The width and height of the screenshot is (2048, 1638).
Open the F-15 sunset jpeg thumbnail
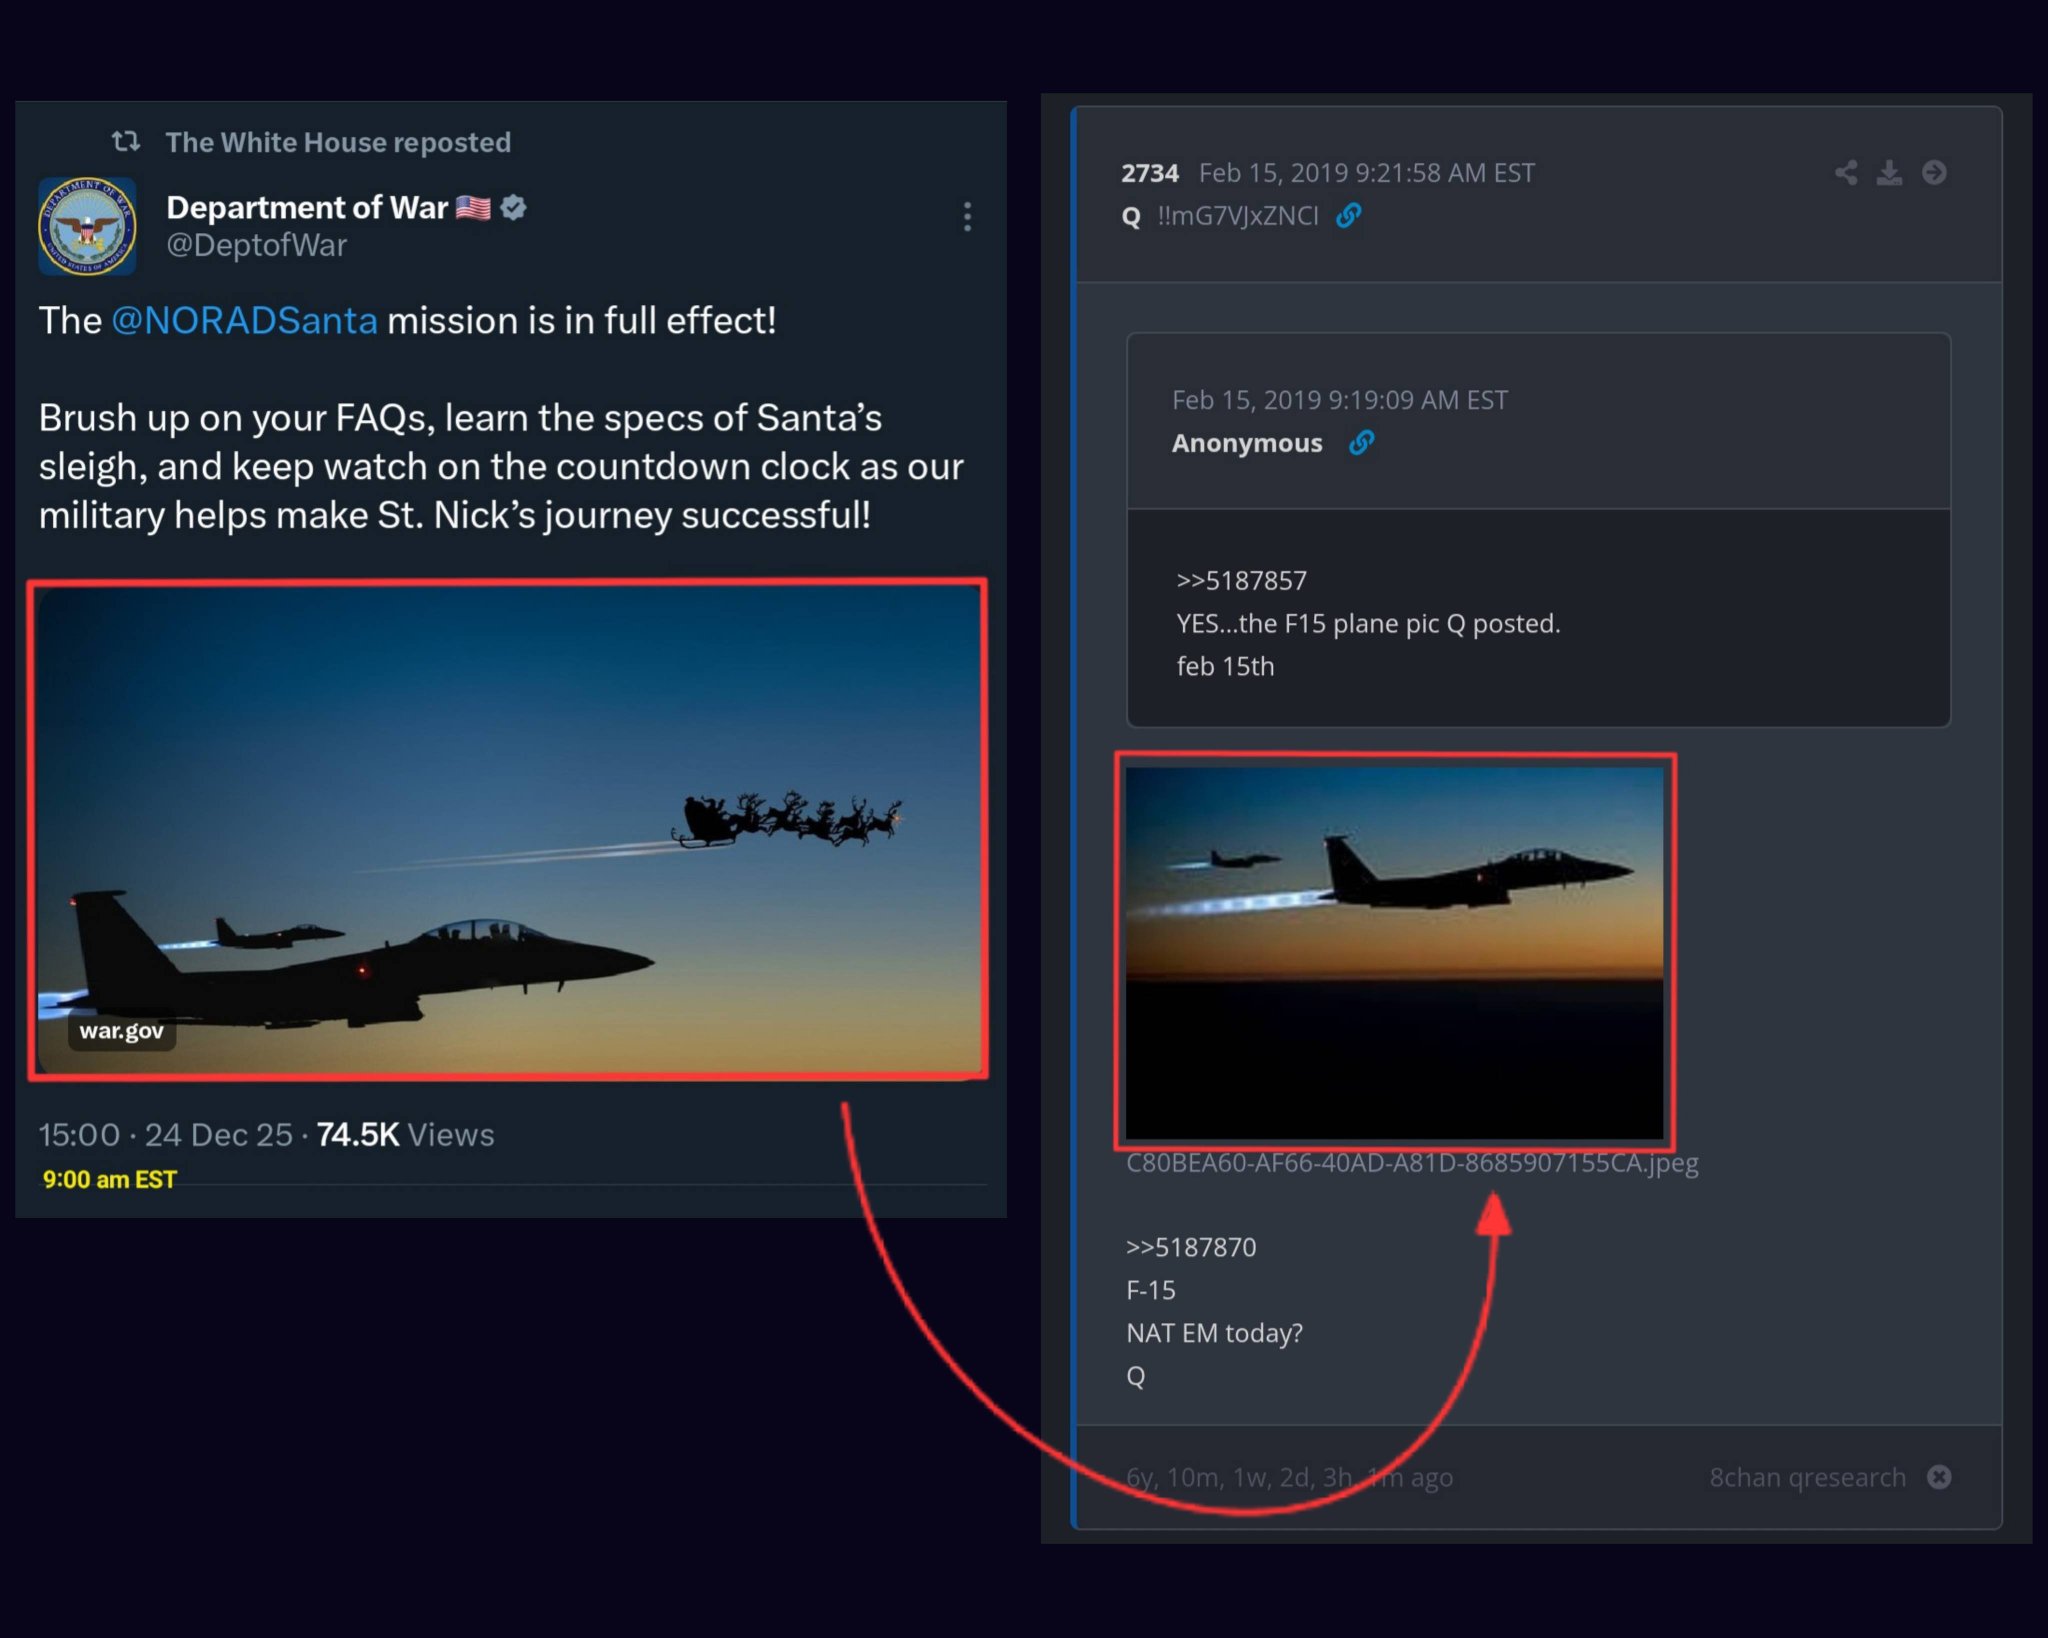1394,951
